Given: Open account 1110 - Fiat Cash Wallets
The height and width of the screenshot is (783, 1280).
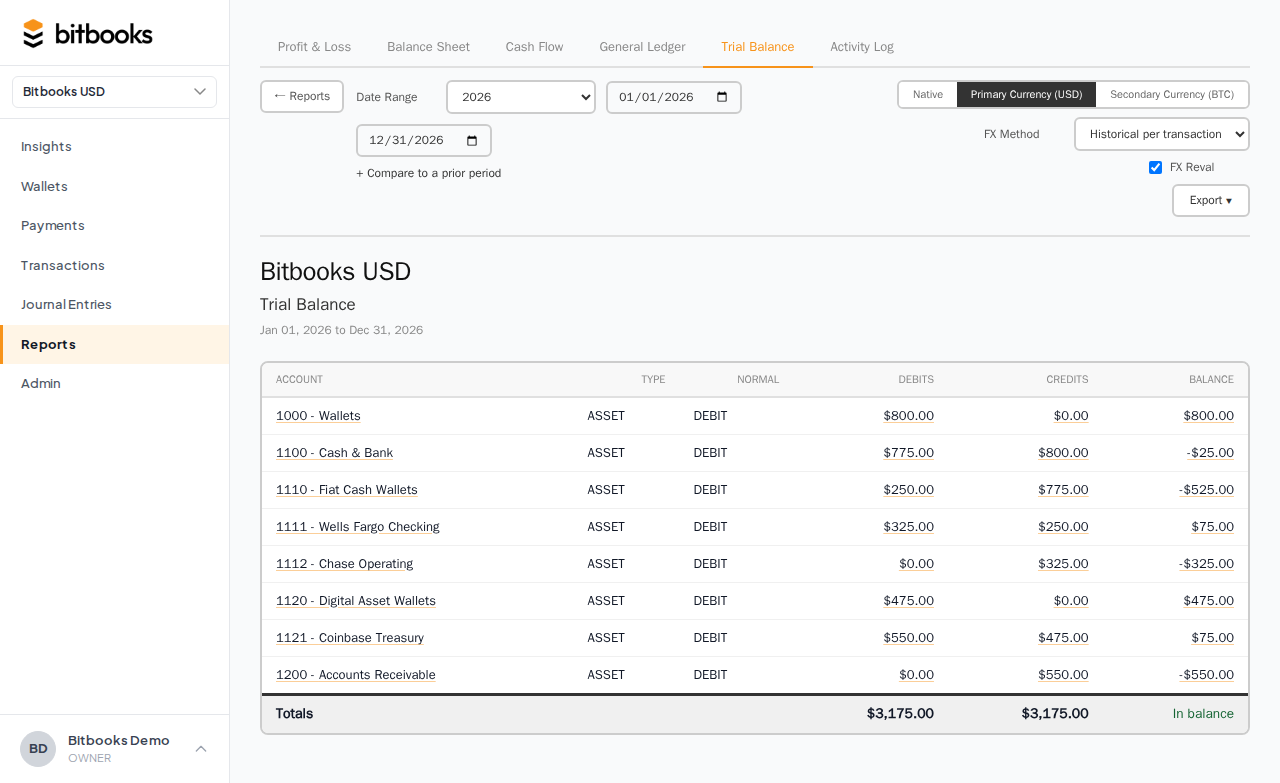Looking at the screenshot, I should pyautogui.click(x=346, y=490).
